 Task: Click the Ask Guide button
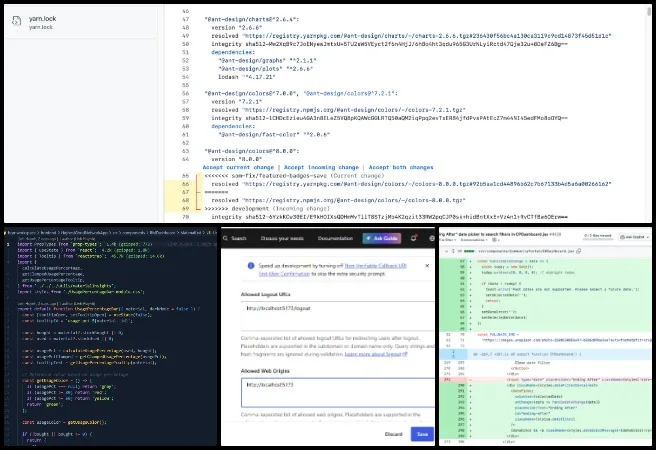click(382, 238)
